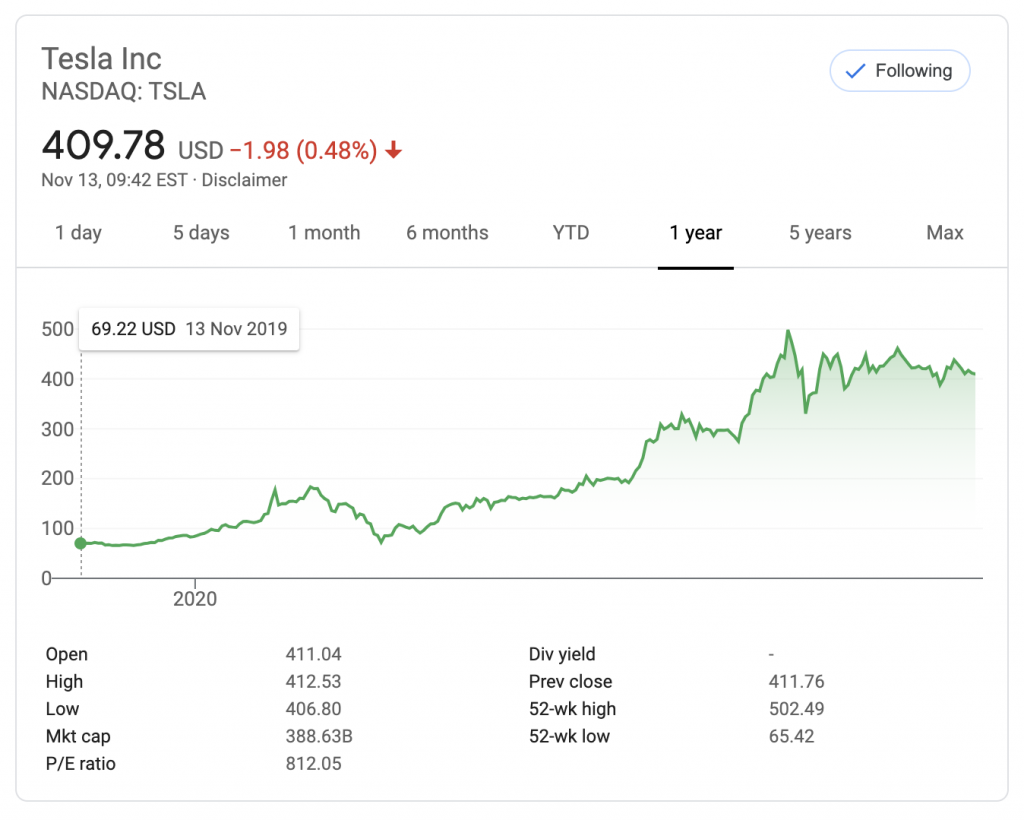Click the NASDAQ: TSLA ticker label
Screen dimensions: 1024x820
point(123,91)
